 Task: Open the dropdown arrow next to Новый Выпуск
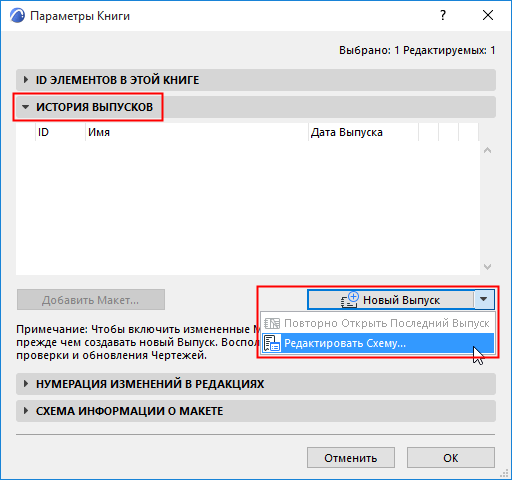(484, 300)
